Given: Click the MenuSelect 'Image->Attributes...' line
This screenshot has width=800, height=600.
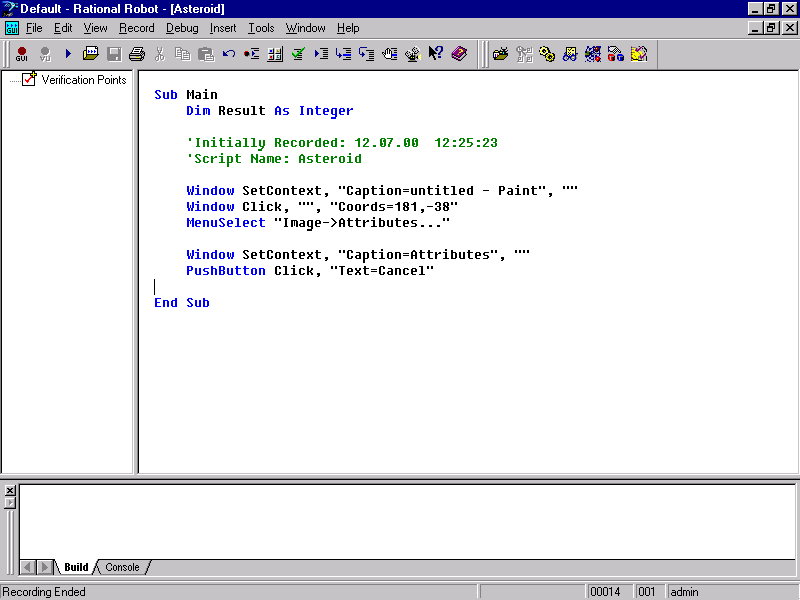Looking at the screenshot, I should coord(318,223).
